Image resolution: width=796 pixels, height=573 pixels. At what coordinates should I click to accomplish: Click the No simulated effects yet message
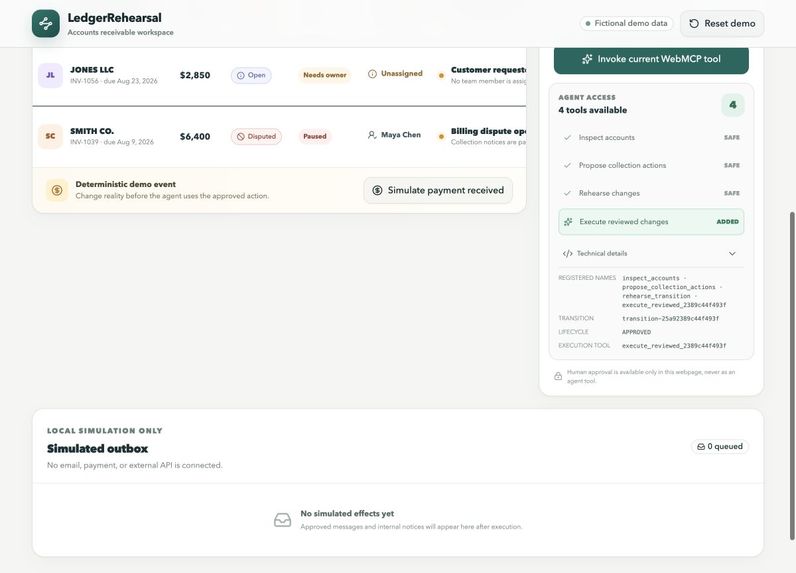(347, 514)
